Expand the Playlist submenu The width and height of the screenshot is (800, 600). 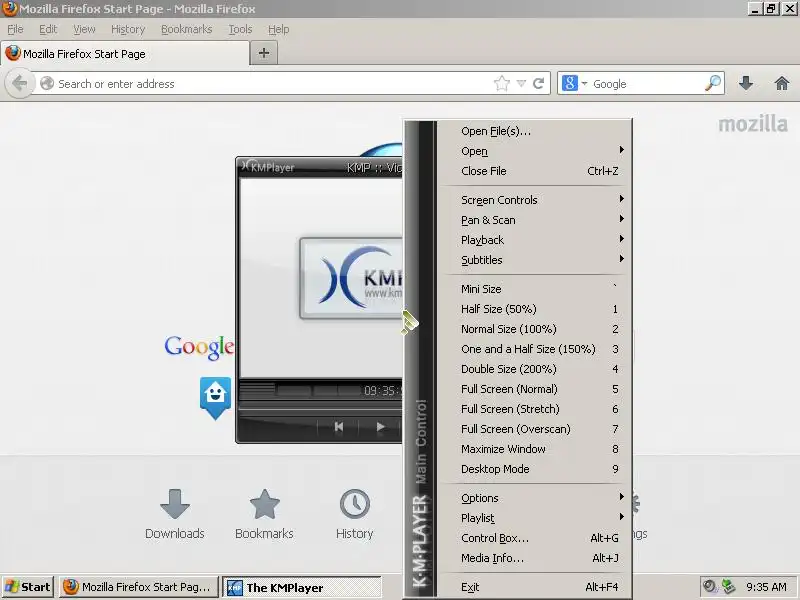[536, 518]
